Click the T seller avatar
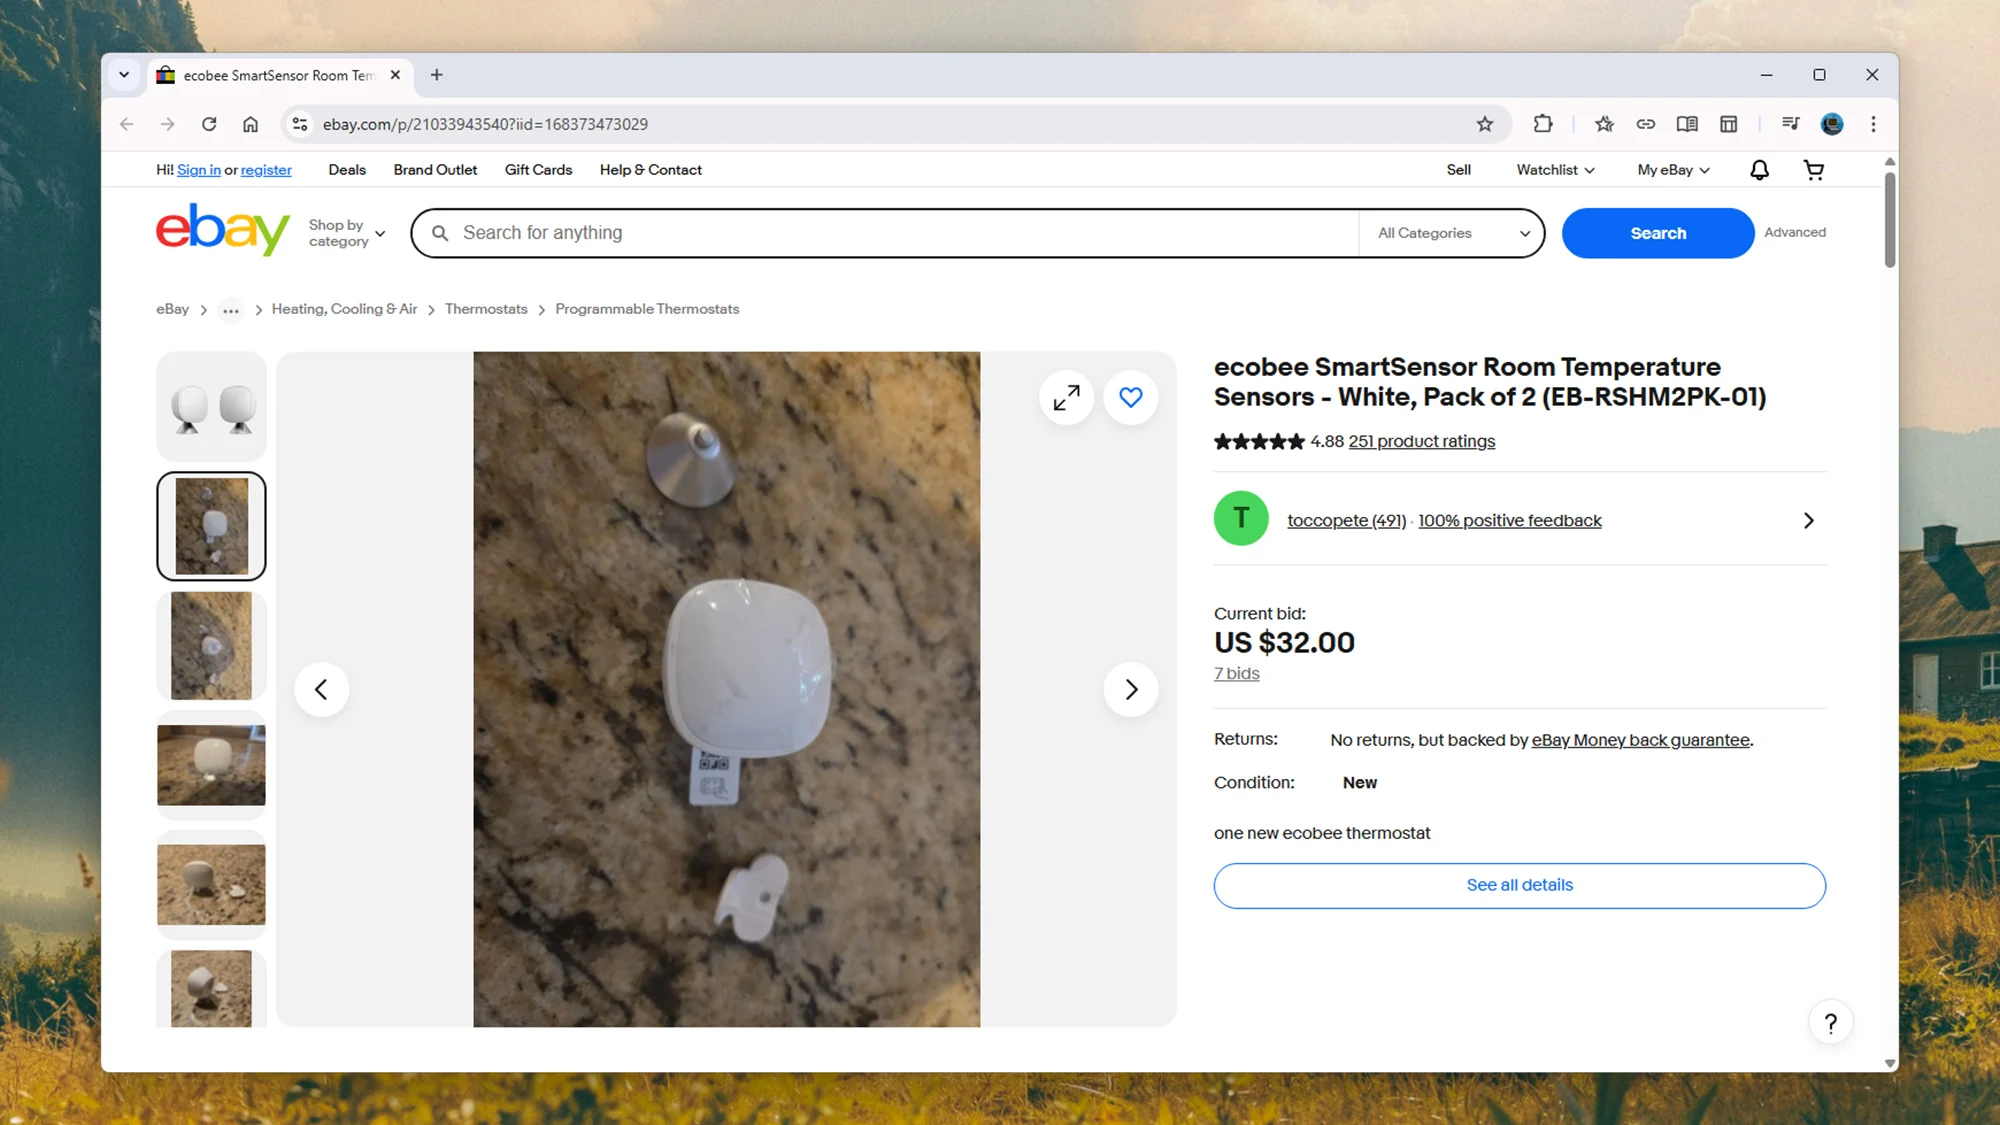The width and height of the screenshot is (2000, 1125). coord(1241,518)
